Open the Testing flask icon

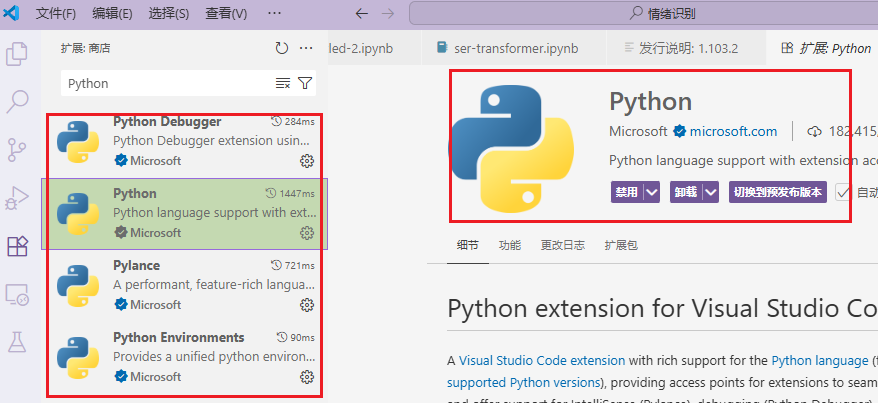(17, 341)
